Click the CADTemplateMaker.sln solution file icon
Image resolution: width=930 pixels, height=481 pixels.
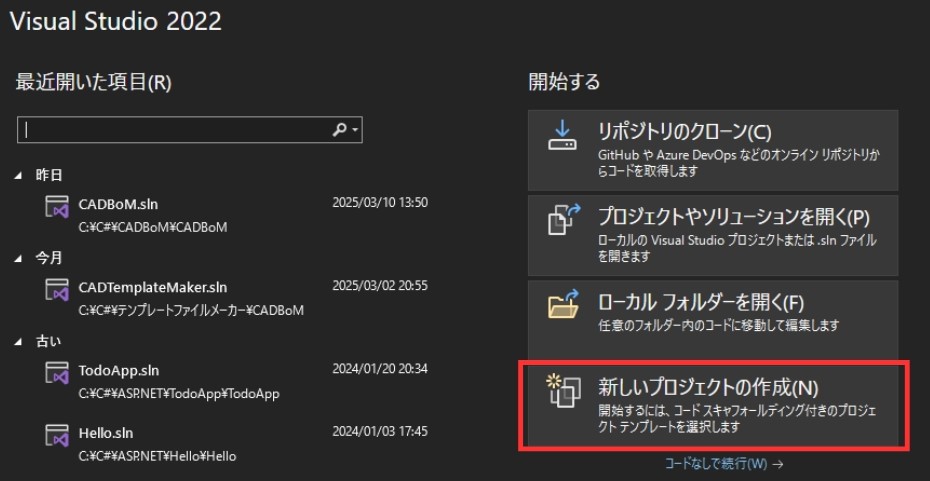[58, 289]
